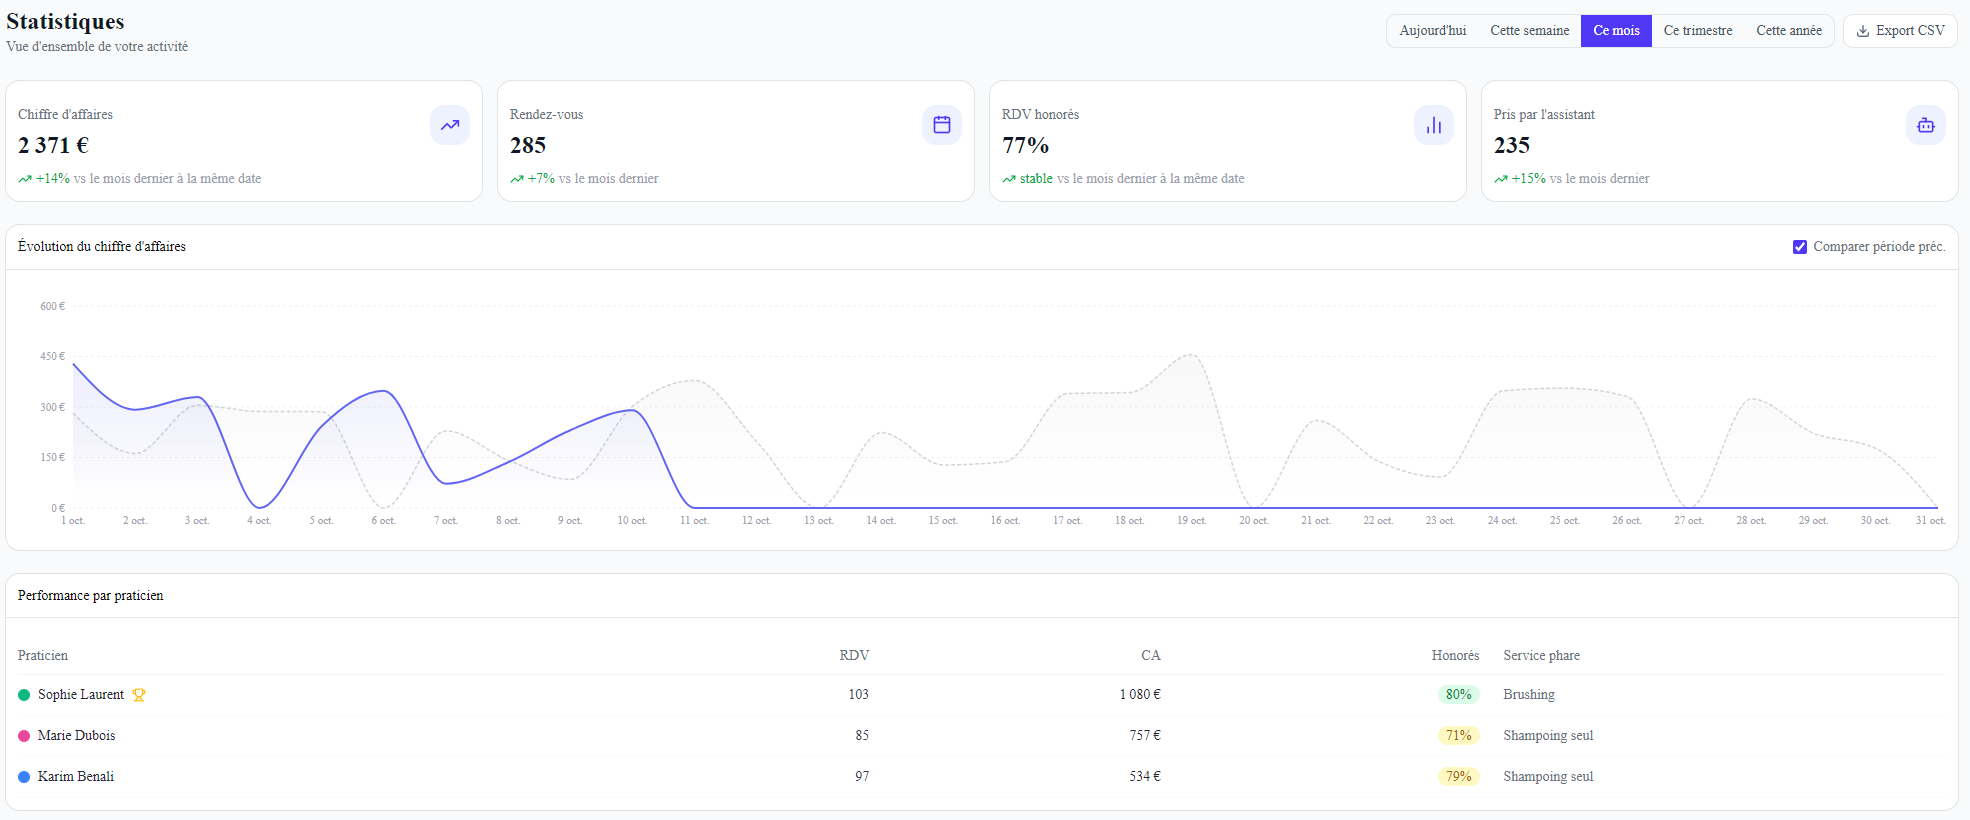This screenshot has width=1970, height=820.
Task: Click the robot icon on assistant card
Action: (1926, 125)
